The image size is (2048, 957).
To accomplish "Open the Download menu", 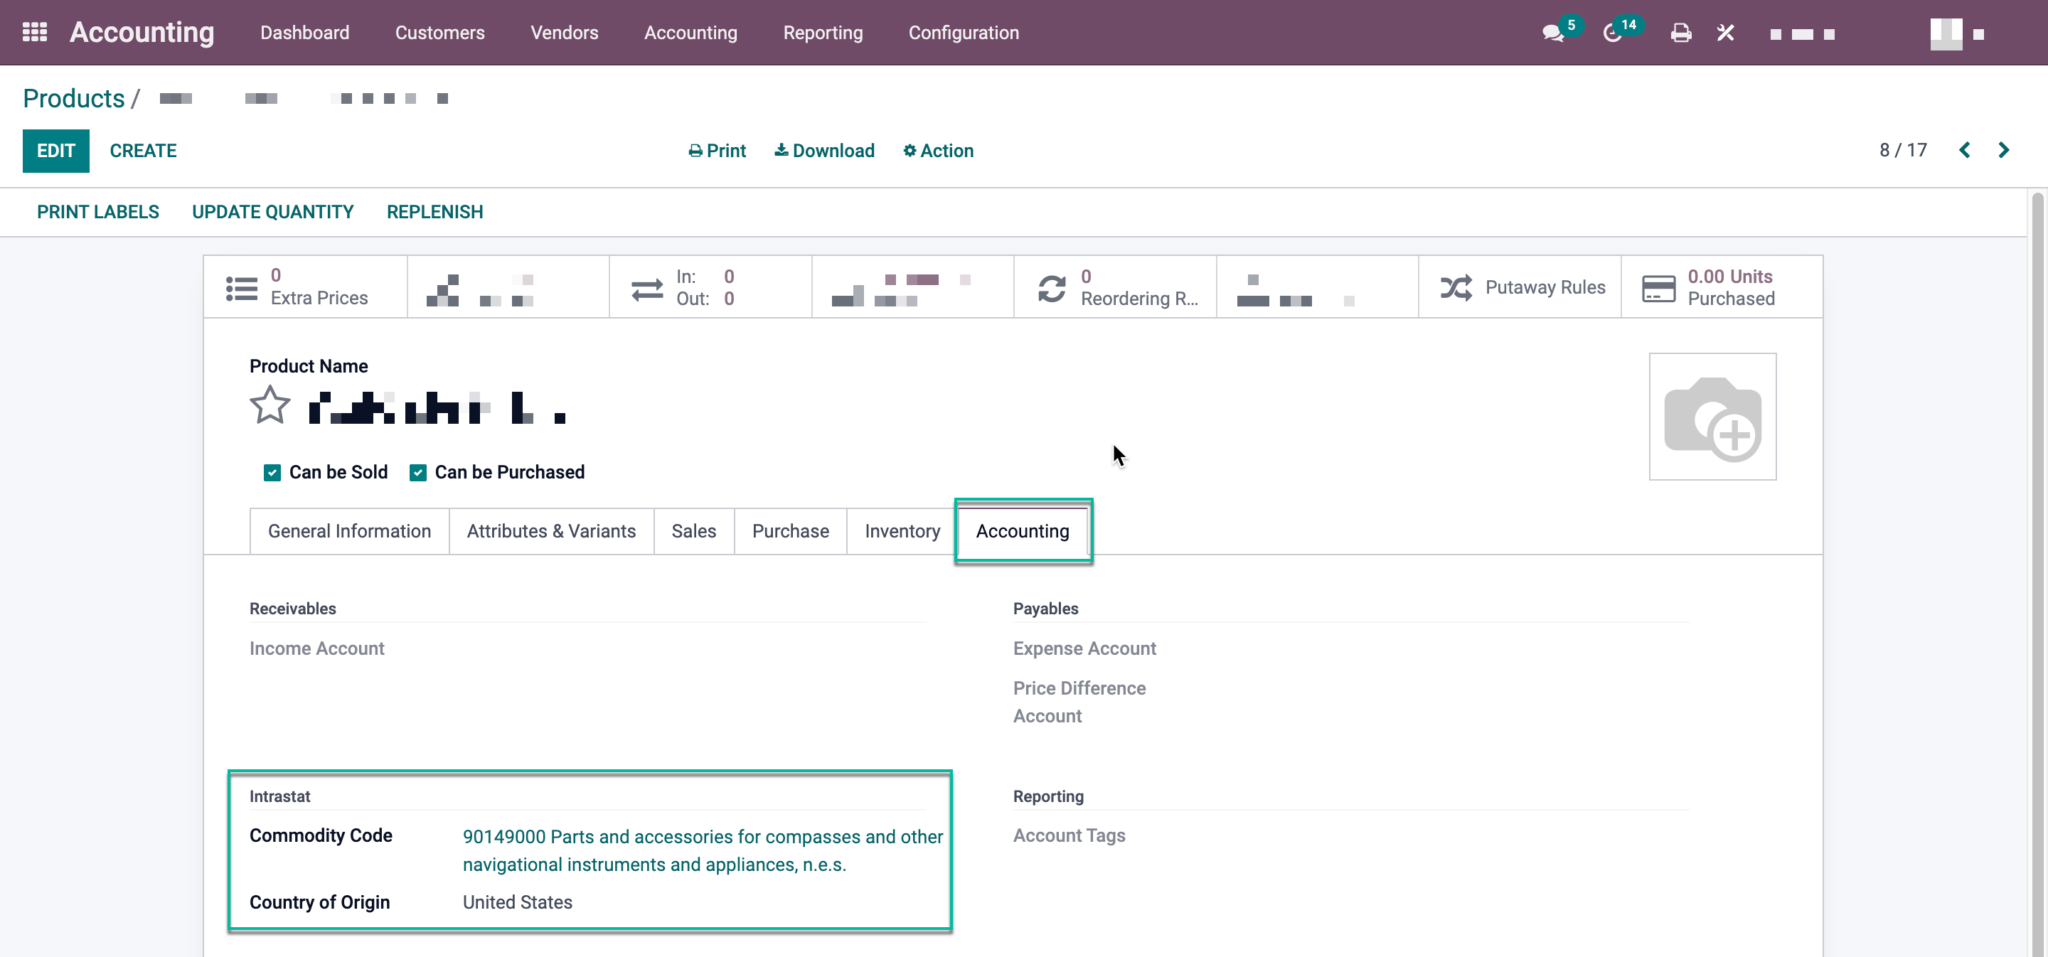I will tap(824, 150).
